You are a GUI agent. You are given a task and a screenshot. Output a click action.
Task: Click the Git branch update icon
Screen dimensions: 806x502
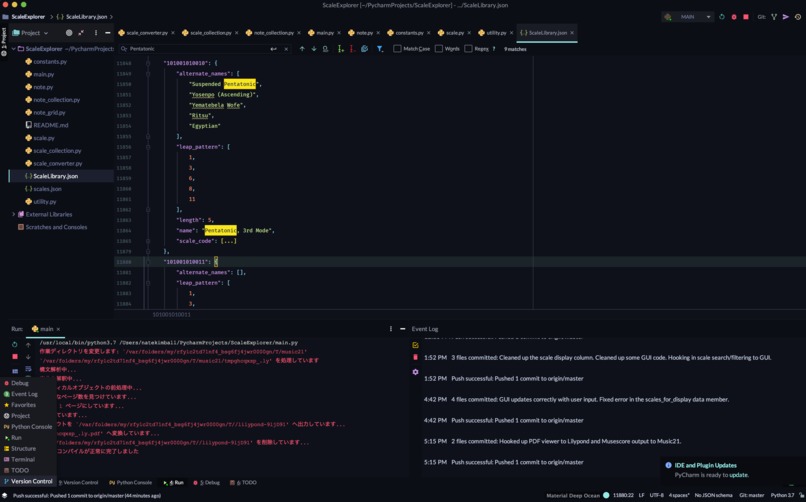click(x=774, y=17)
